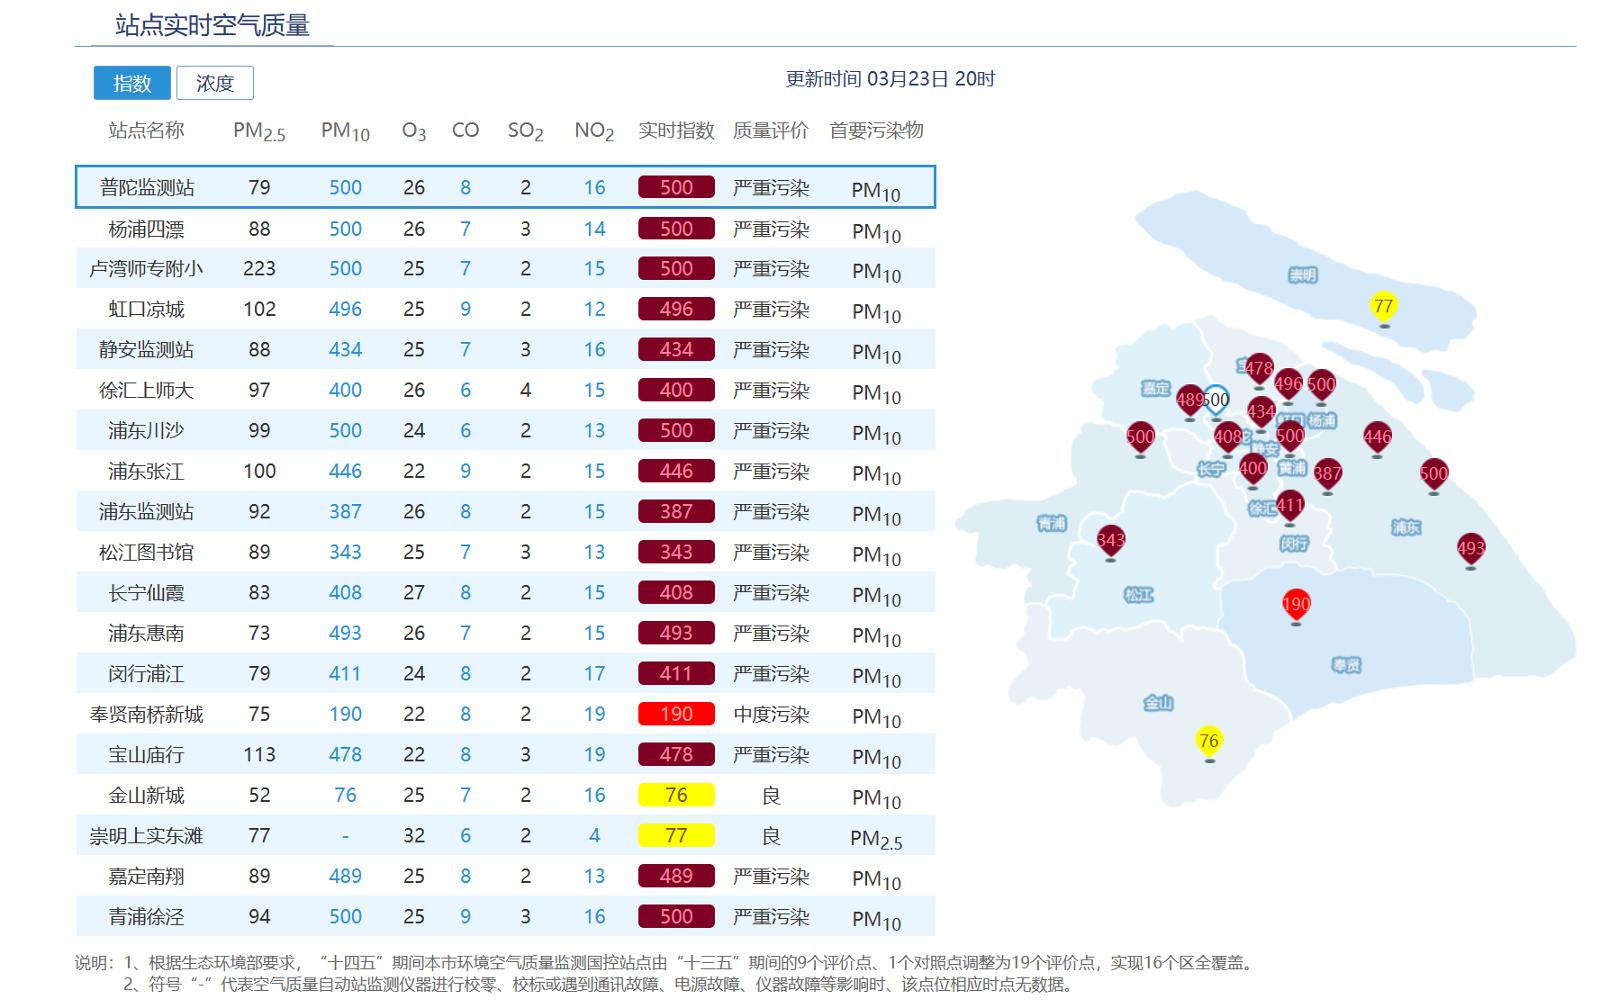The height and width of the screenshot is (1008, 1600).
Task: Click the 崇明上实东滩 station name
Action: (x=147, y=836)
